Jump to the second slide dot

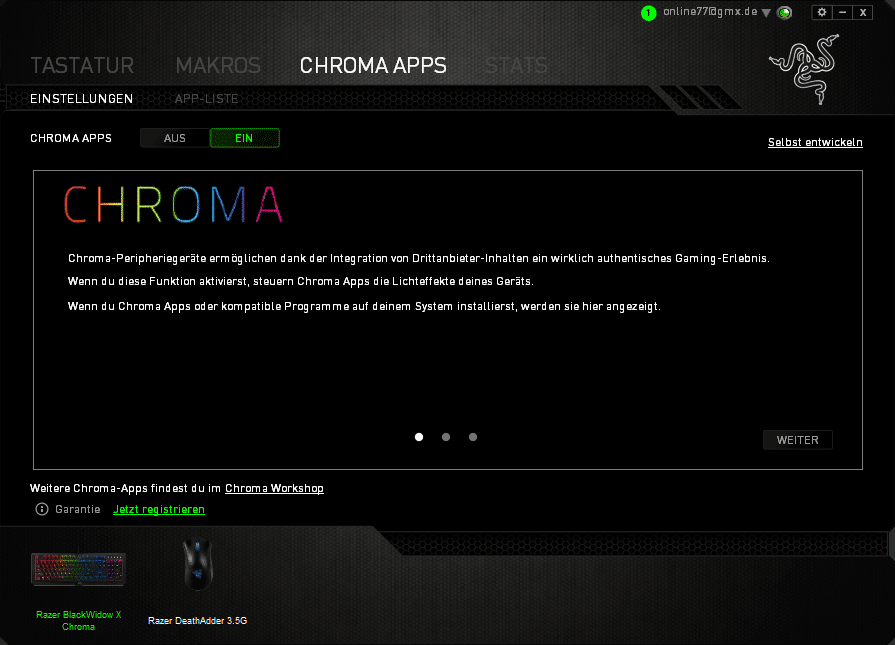pyautogui.click(x=446, y=437)
